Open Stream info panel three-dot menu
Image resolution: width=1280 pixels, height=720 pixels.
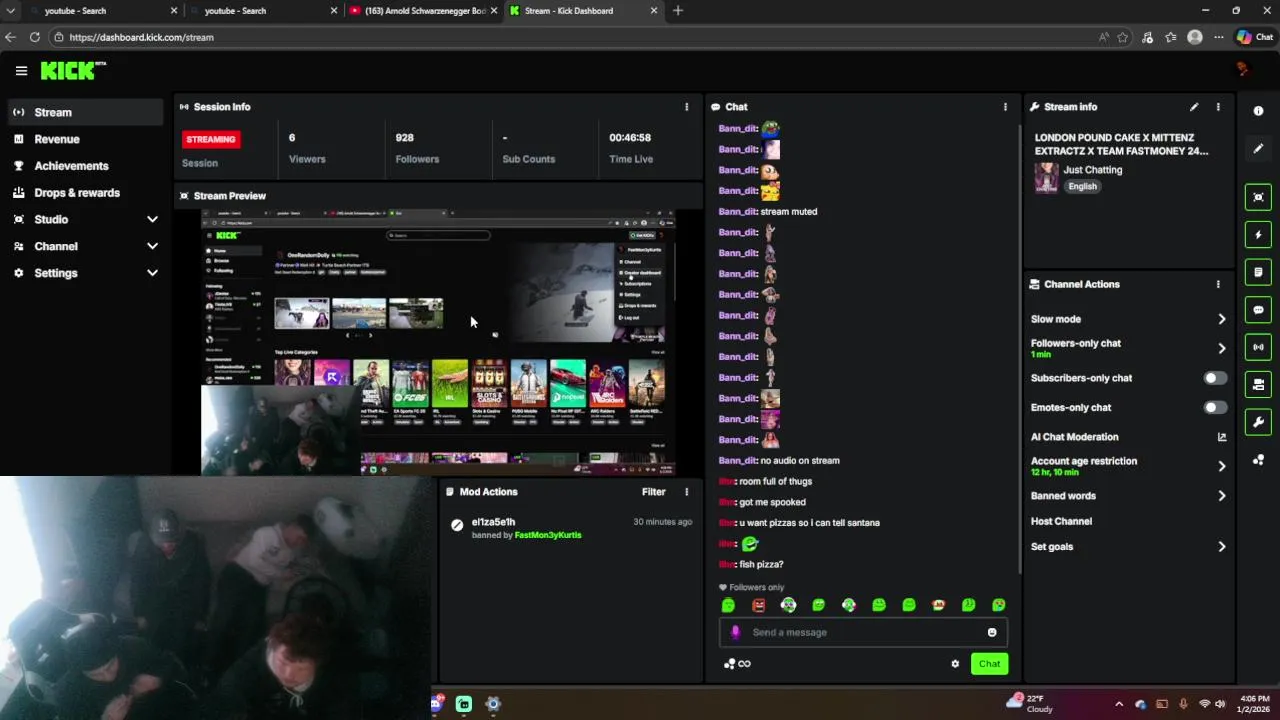1218,107
